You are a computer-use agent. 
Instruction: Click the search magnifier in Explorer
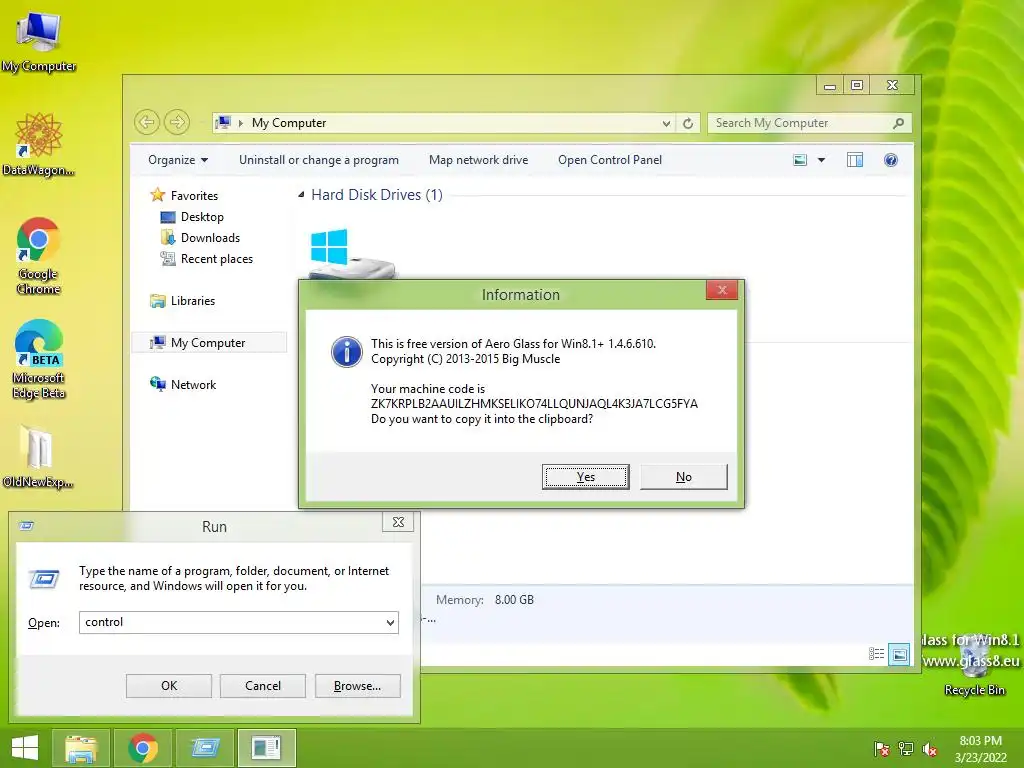point(899,123)
